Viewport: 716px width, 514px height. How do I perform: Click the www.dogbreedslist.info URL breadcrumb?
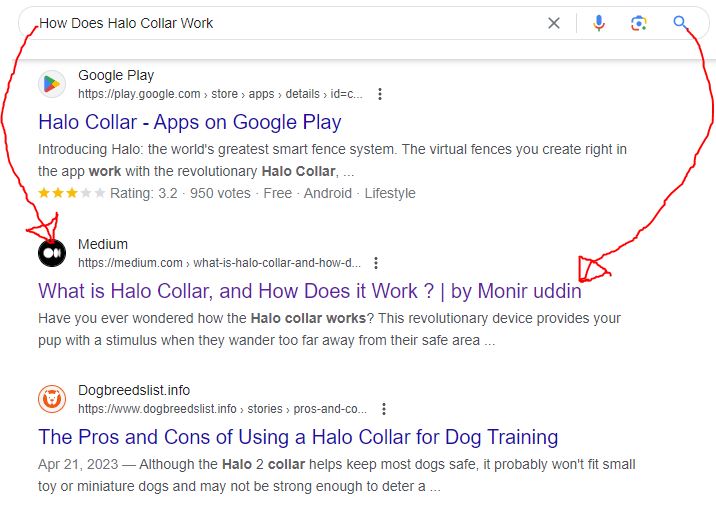coord(222,409)
